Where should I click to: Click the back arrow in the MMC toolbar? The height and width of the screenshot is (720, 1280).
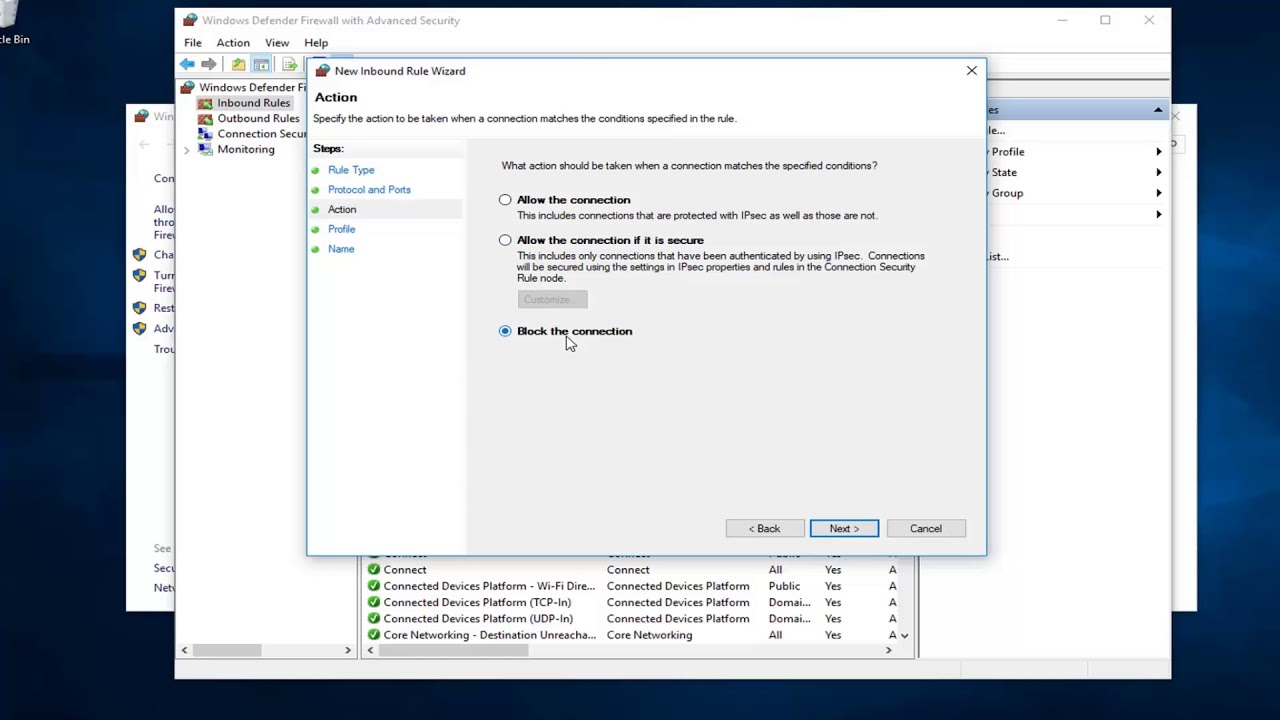187,64
